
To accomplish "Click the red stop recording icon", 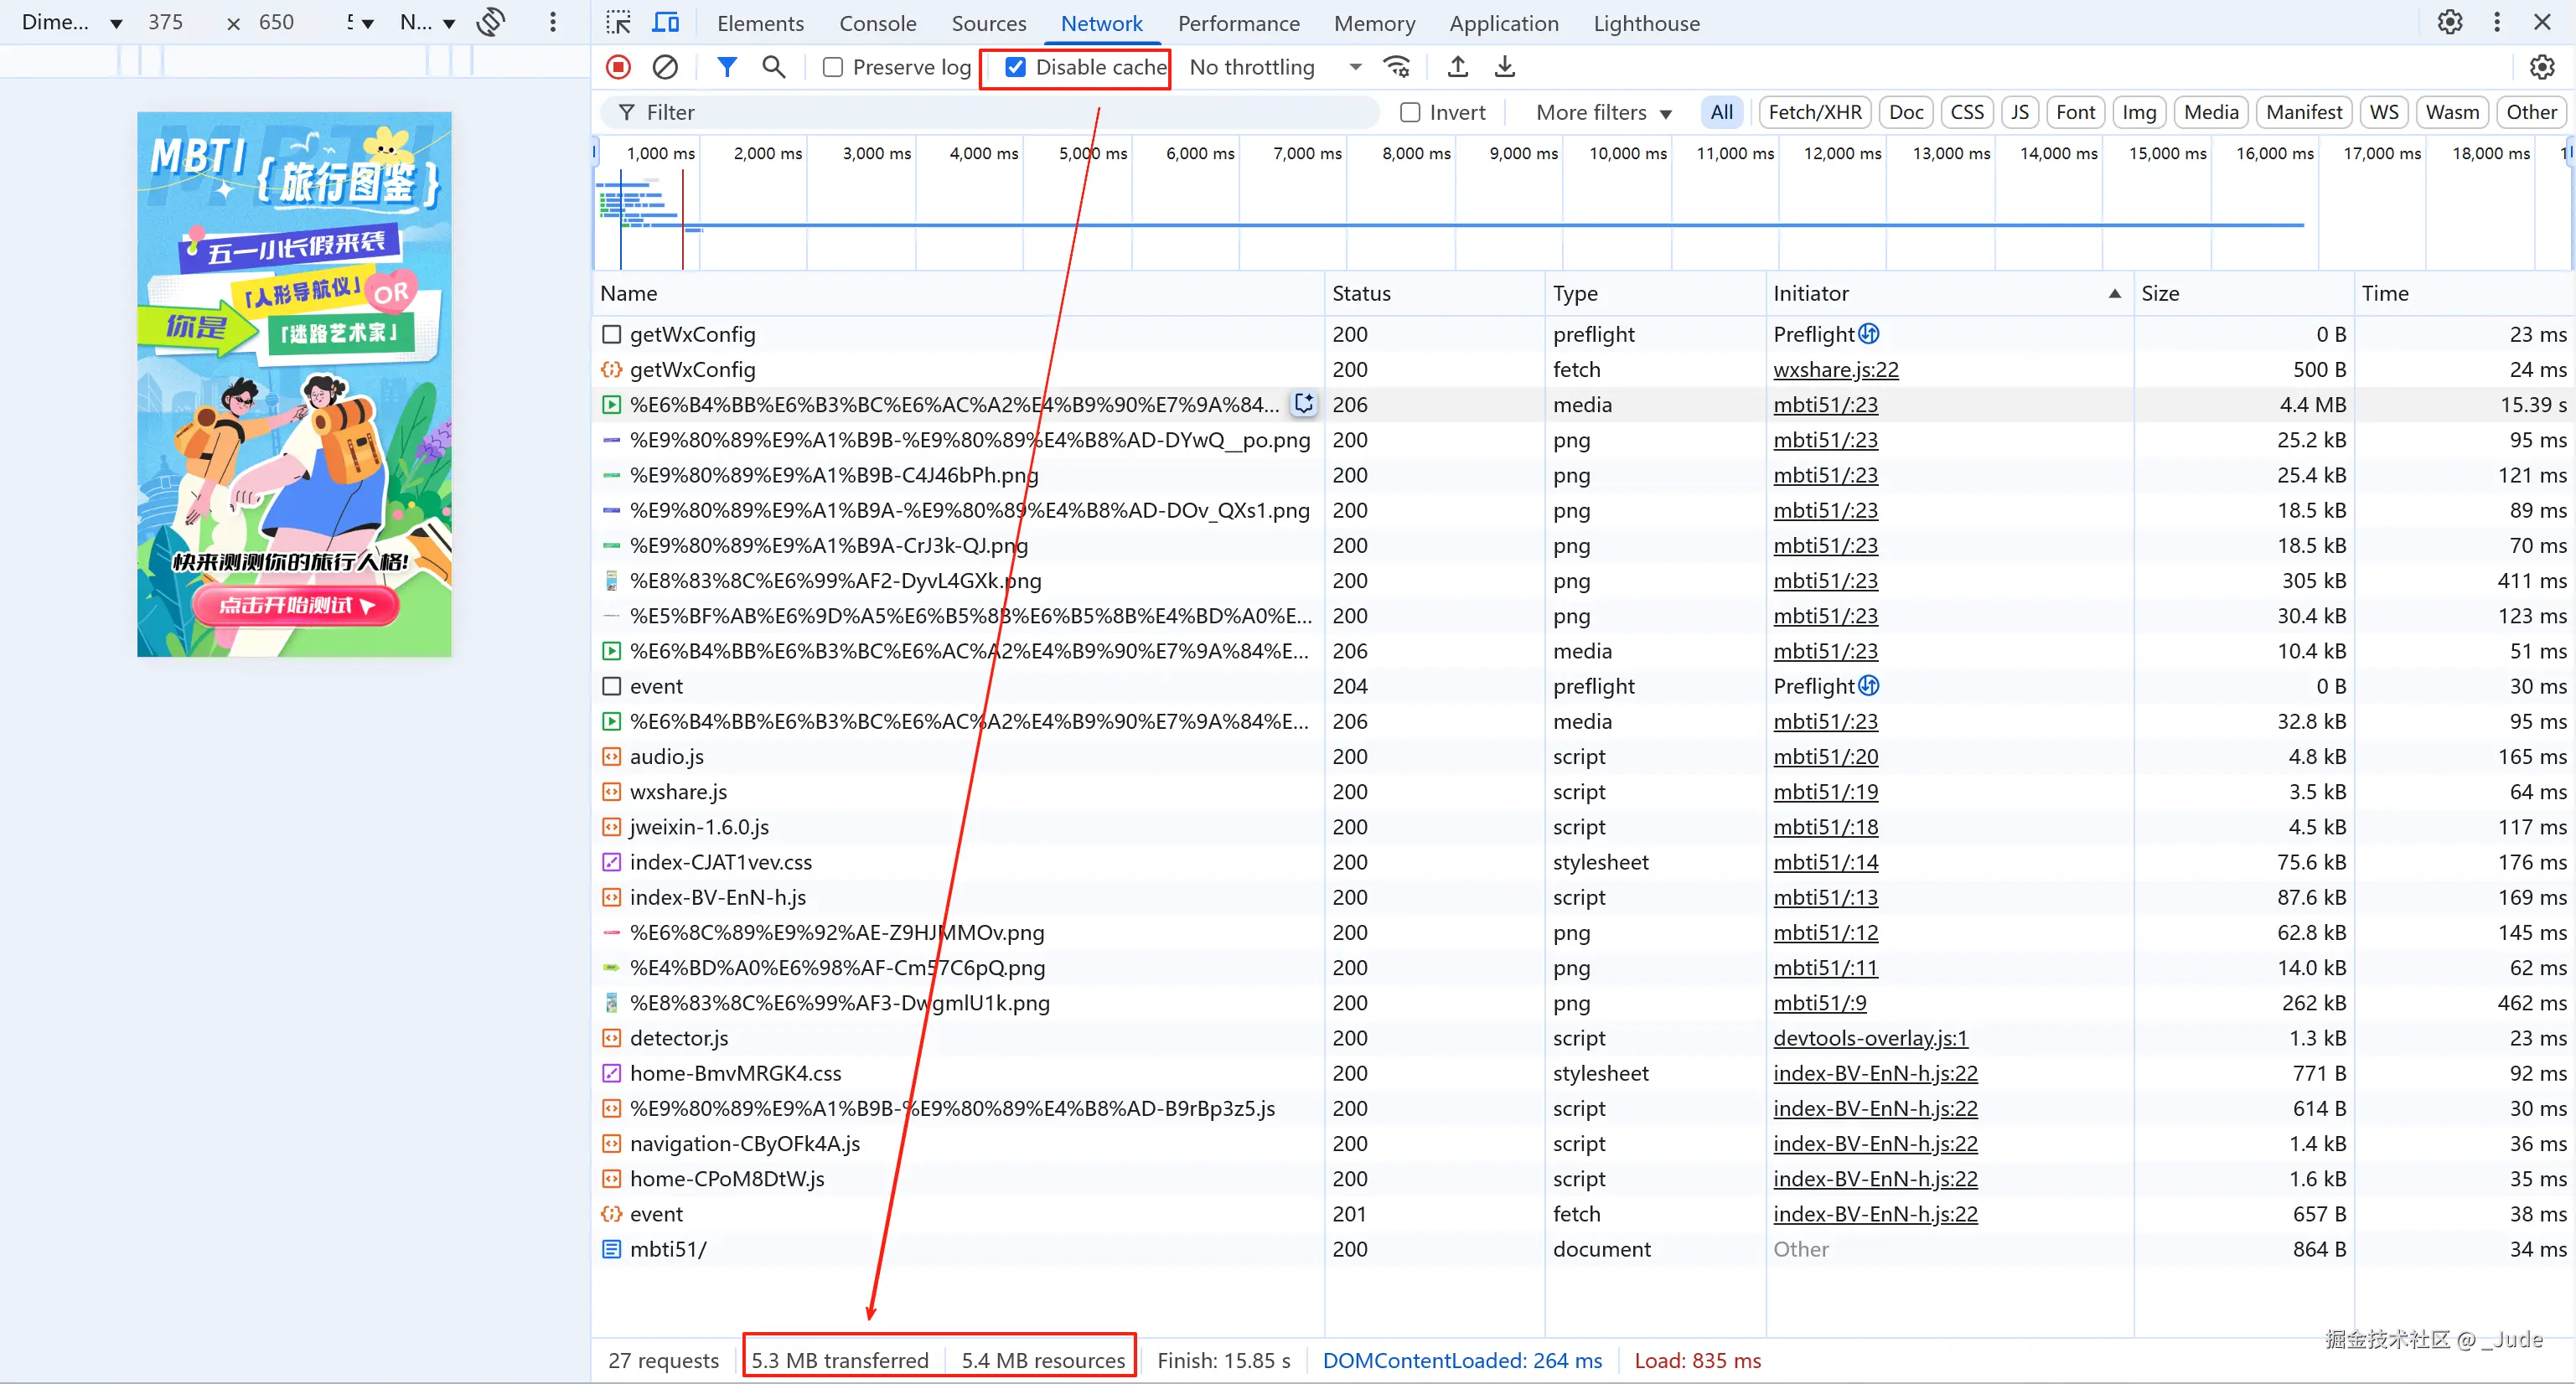I will point(618,67).
